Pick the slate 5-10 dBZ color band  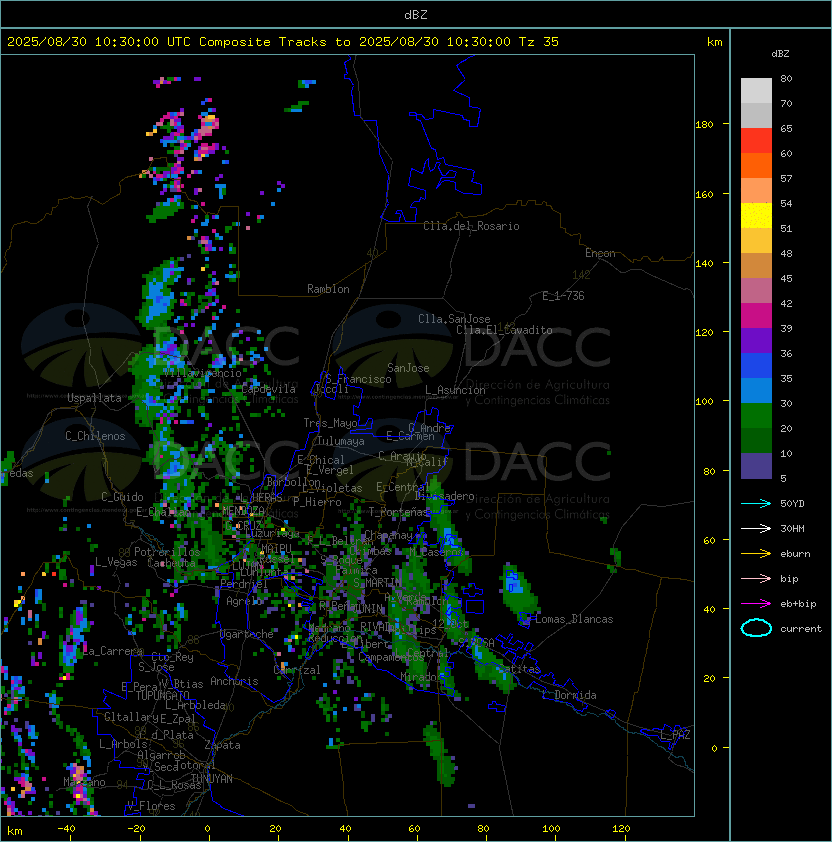click(x=756, y=466)
